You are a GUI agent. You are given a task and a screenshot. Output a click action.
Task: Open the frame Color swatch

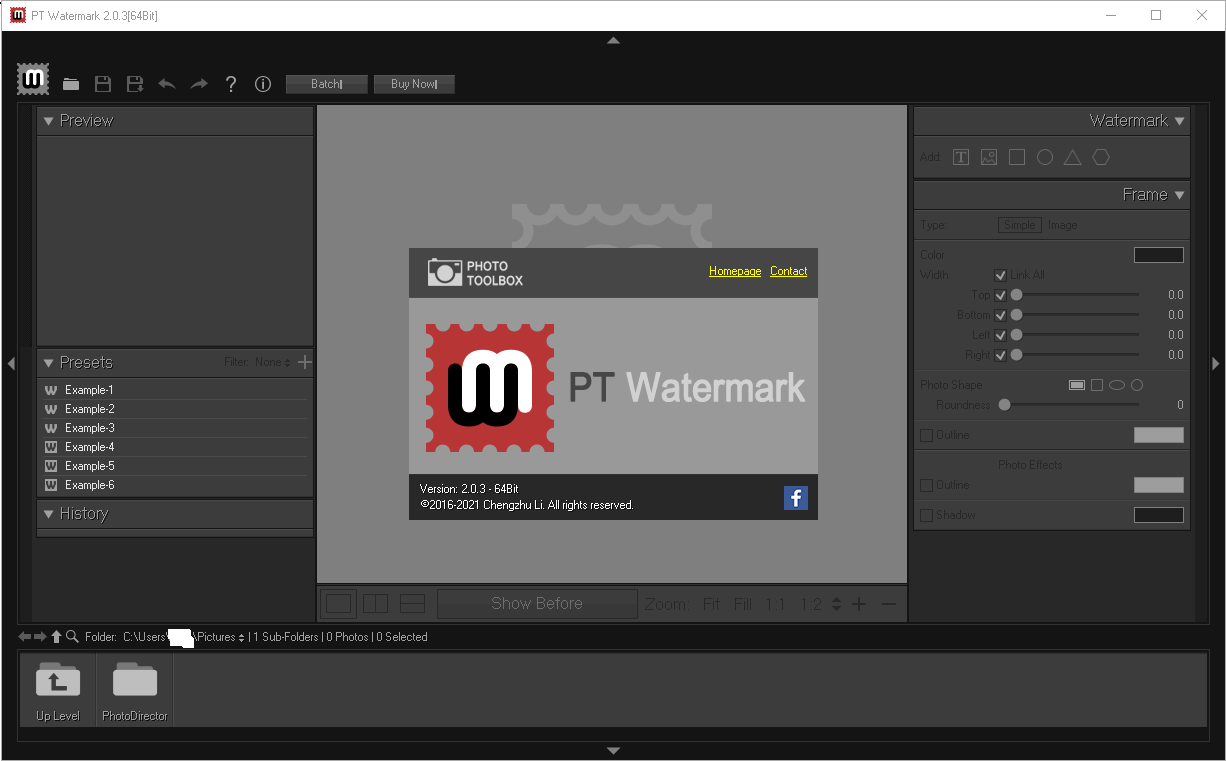[x=1159, y=255]
